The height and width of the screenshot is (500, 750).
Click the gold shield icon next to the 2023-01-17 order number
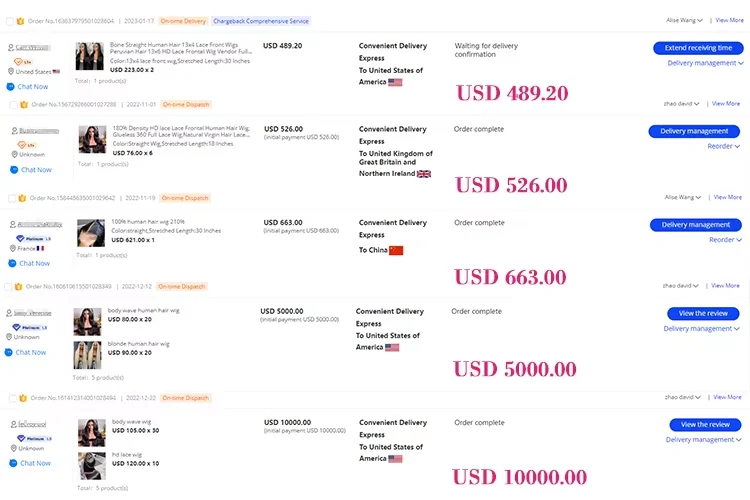point(20,20)
